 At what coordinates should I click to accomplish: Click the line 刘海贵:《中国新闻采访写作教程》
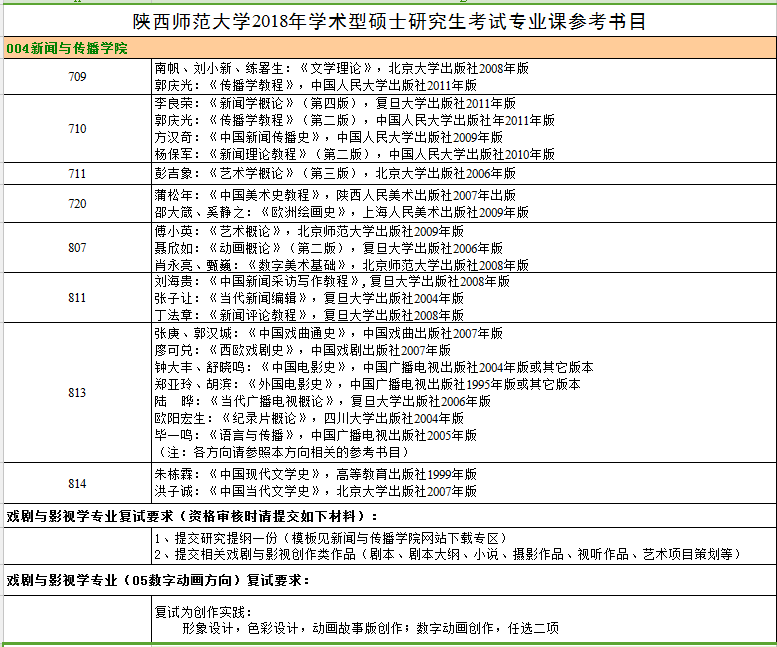pos(332,281)
